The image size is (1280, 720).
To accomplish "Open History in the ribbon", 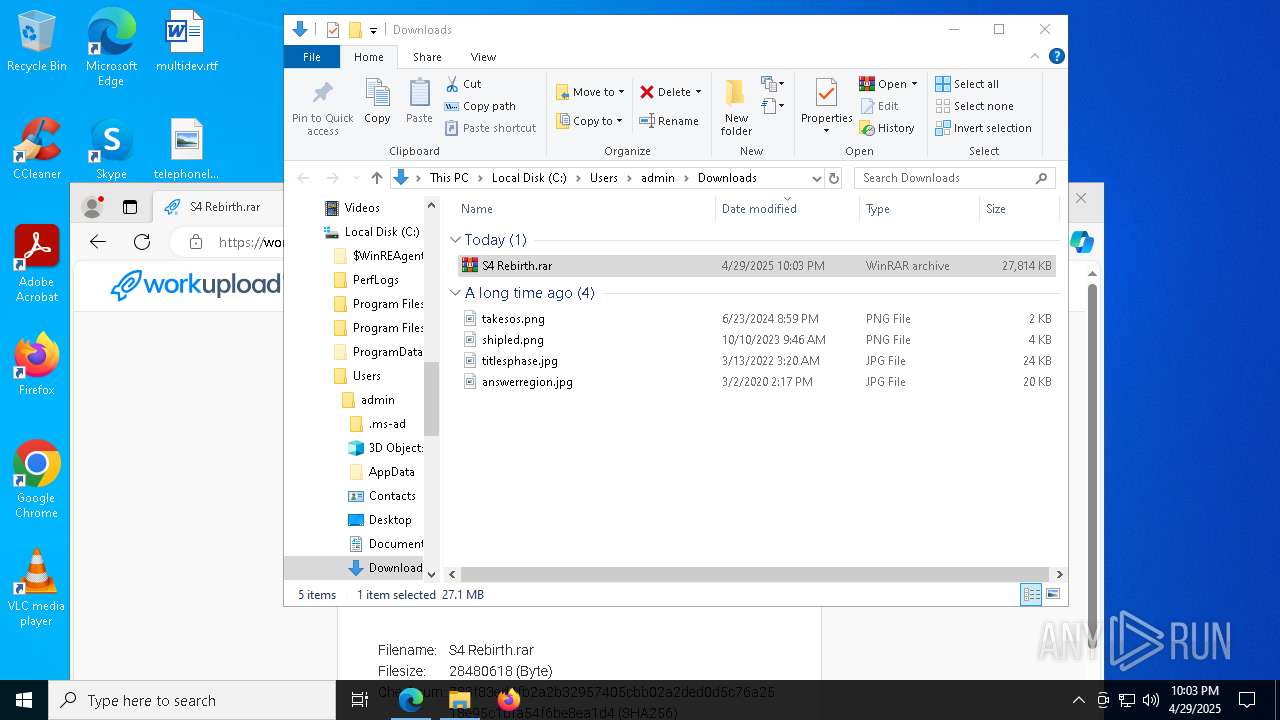I will (x=887, y=128).
